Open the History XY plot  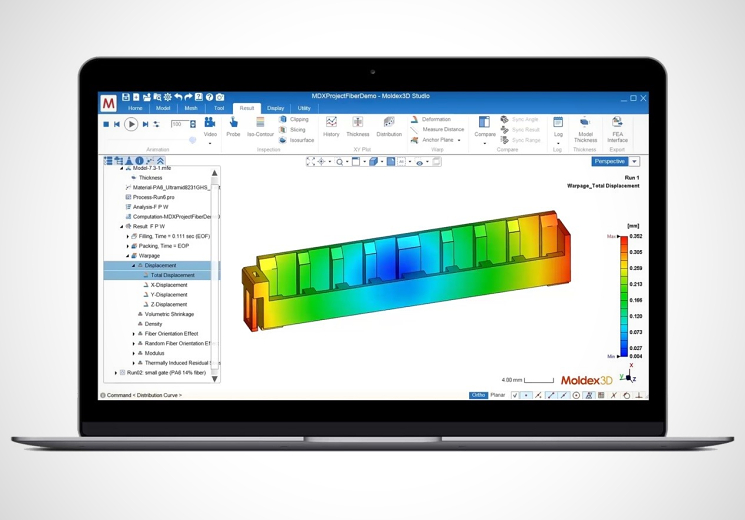click(x=331, y=127)
